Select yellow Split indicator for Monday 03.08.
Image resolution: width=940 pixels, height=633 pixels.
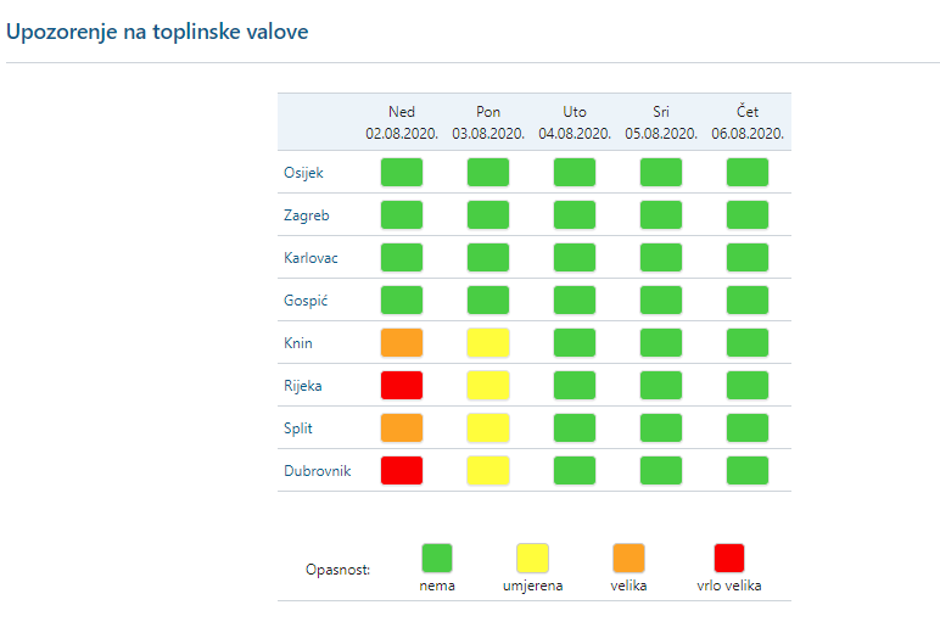tap(488, 428)
